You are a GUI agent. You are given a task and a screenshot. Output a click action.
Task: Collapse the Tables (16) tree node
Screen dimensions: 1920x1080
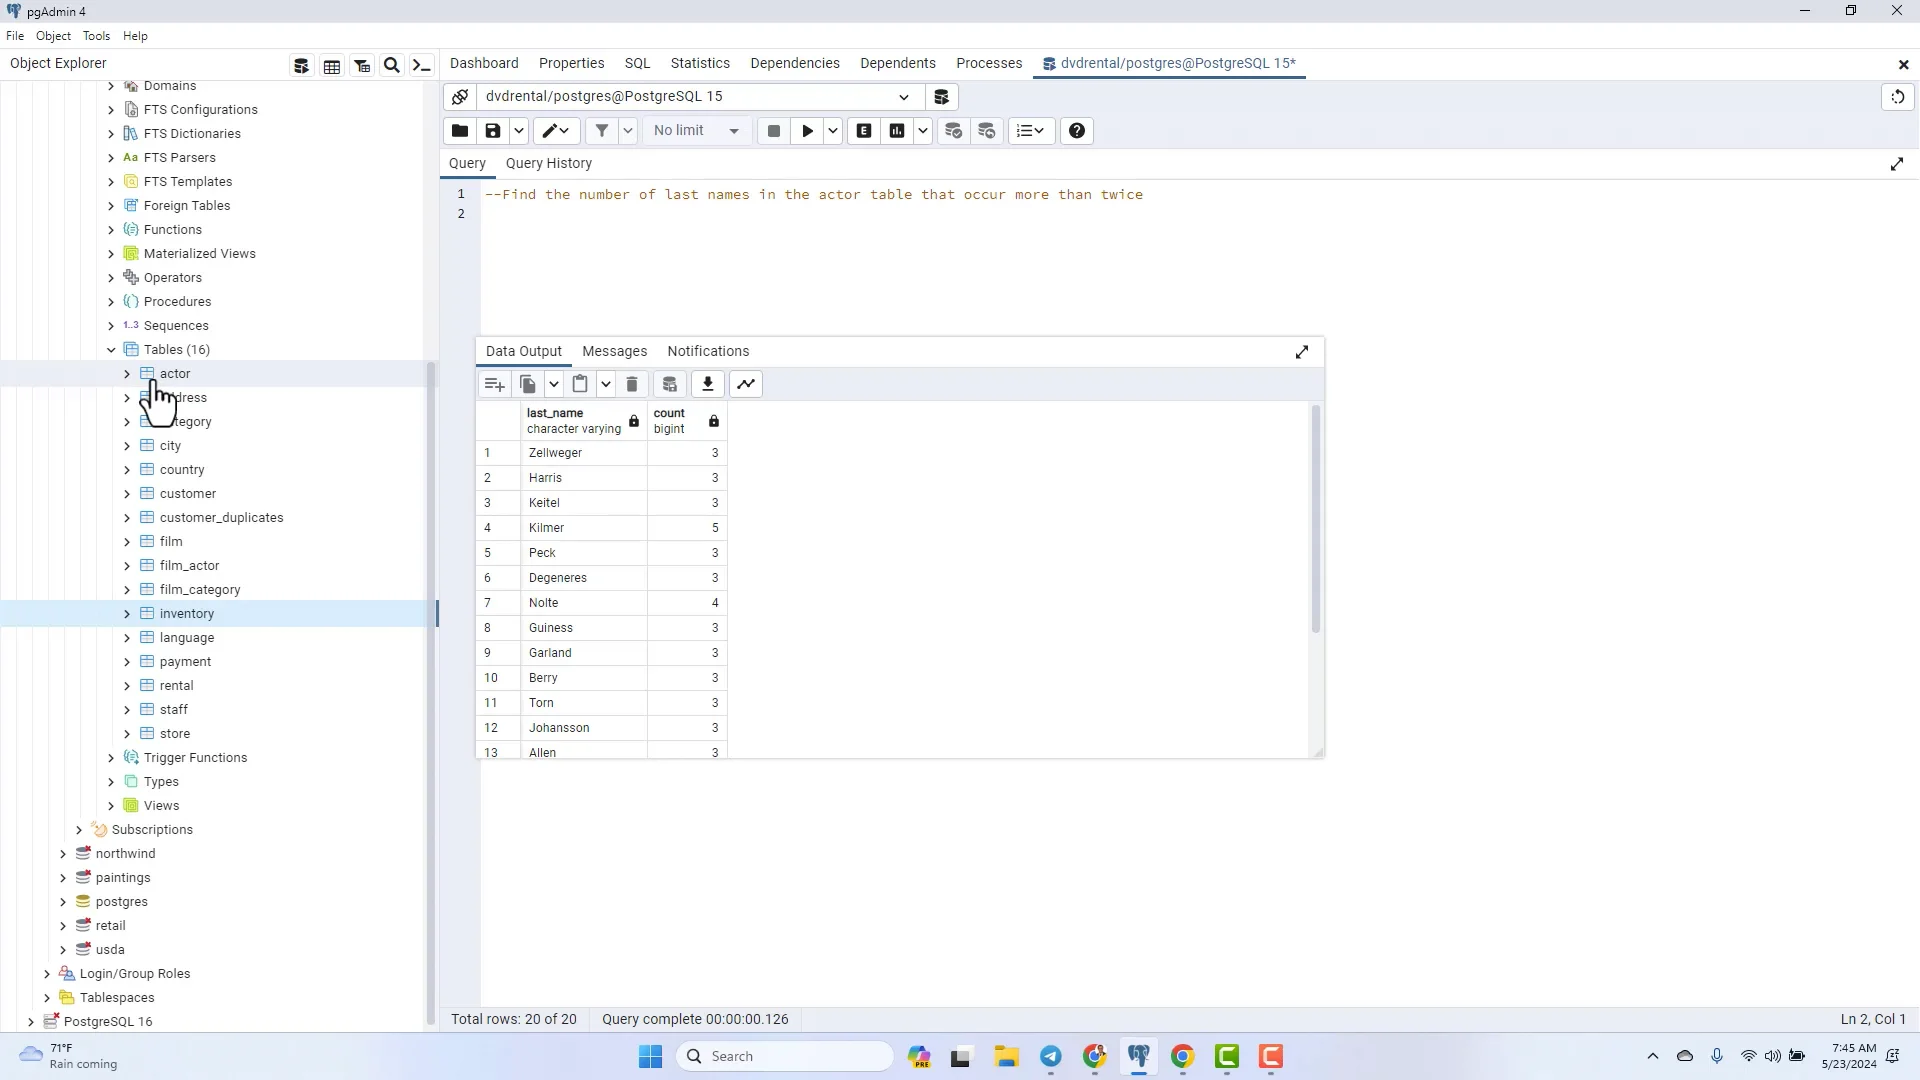click(111, 350)
